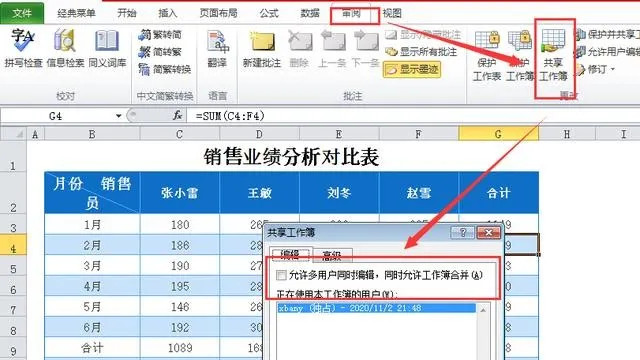Open the 文件 file tab
640x360 pixels.
click(22, 13)
